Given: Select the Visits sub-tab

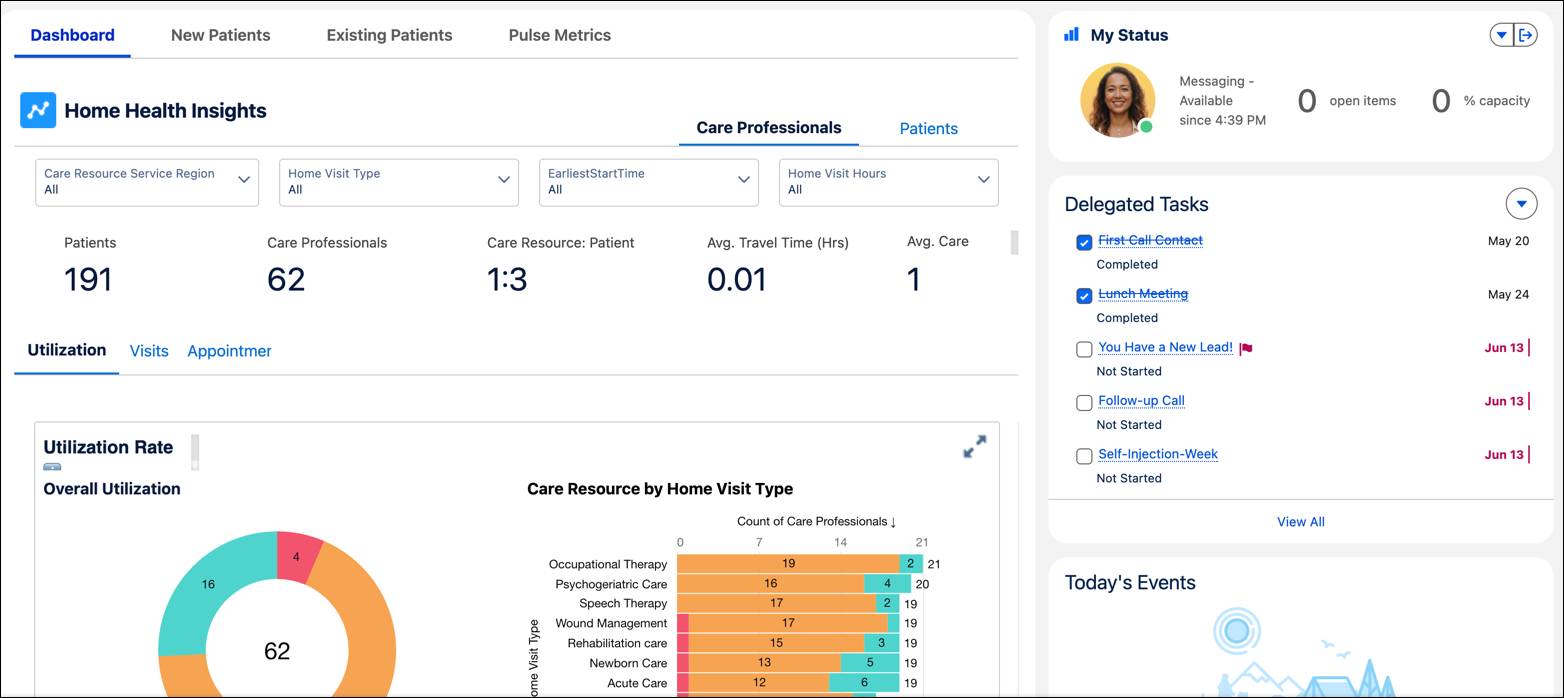Looking at the screenshot, I should point(149,351).
